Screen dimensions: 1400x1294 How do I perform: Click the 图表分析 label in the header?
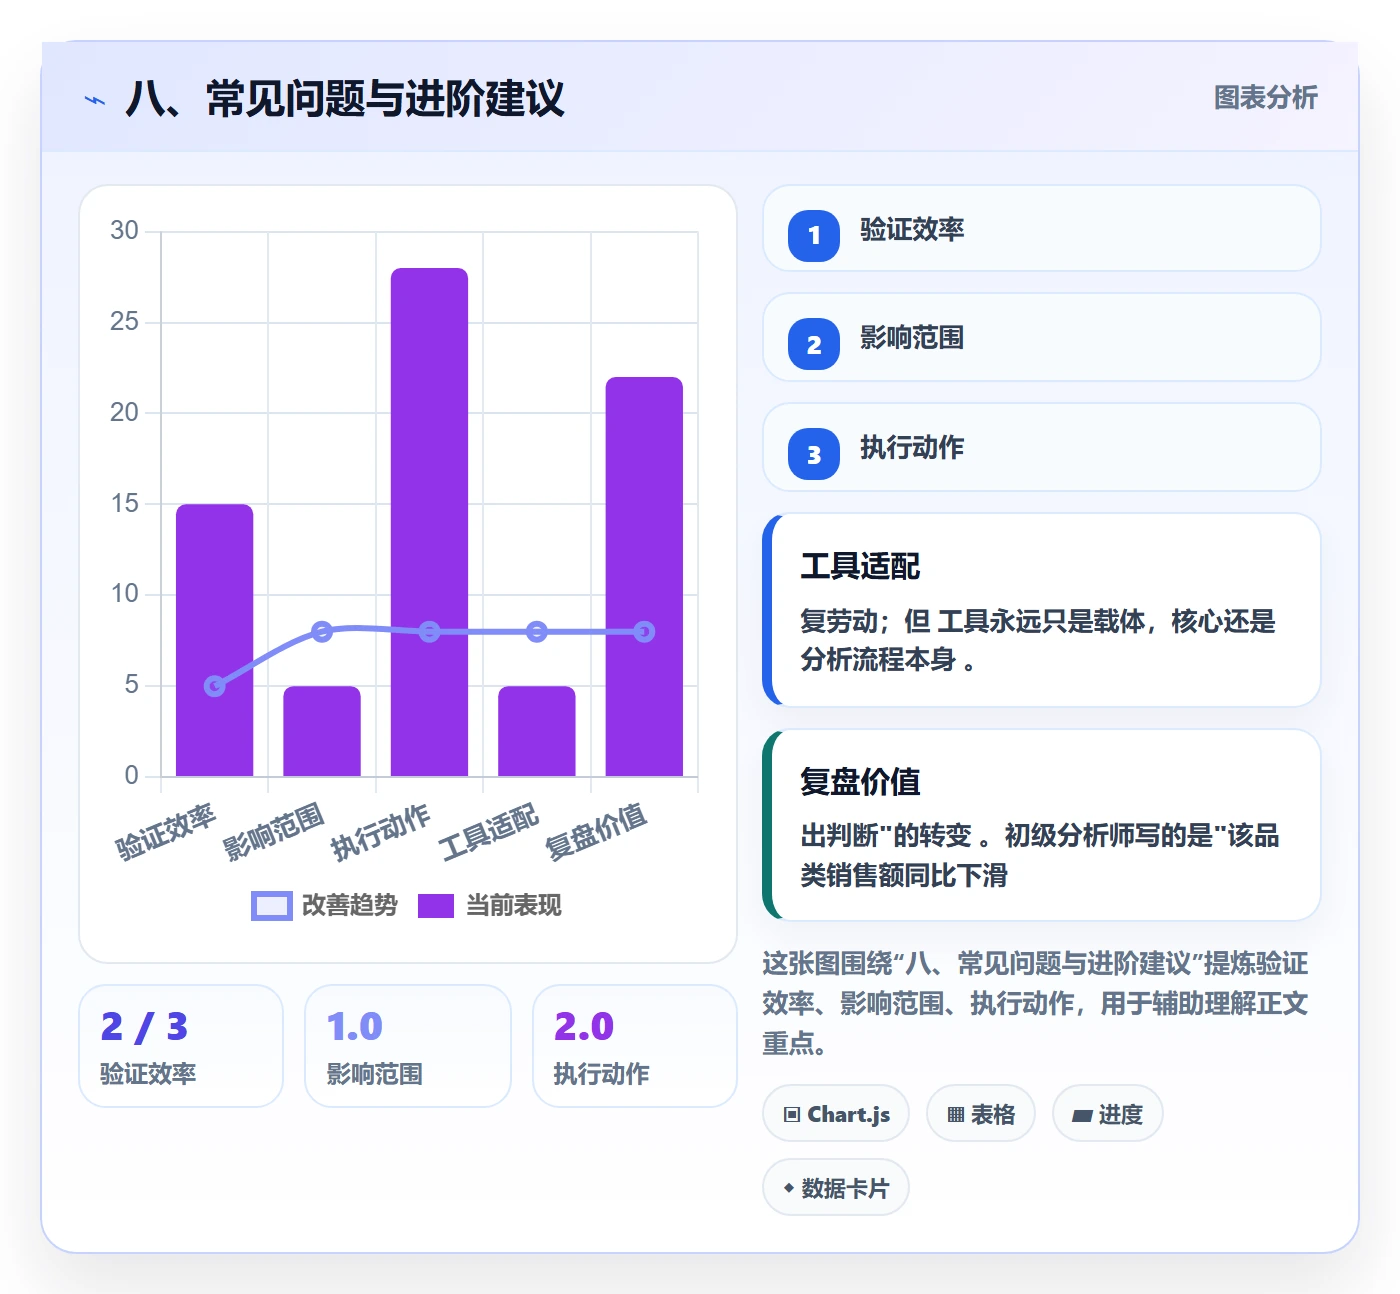(1265, 98)
